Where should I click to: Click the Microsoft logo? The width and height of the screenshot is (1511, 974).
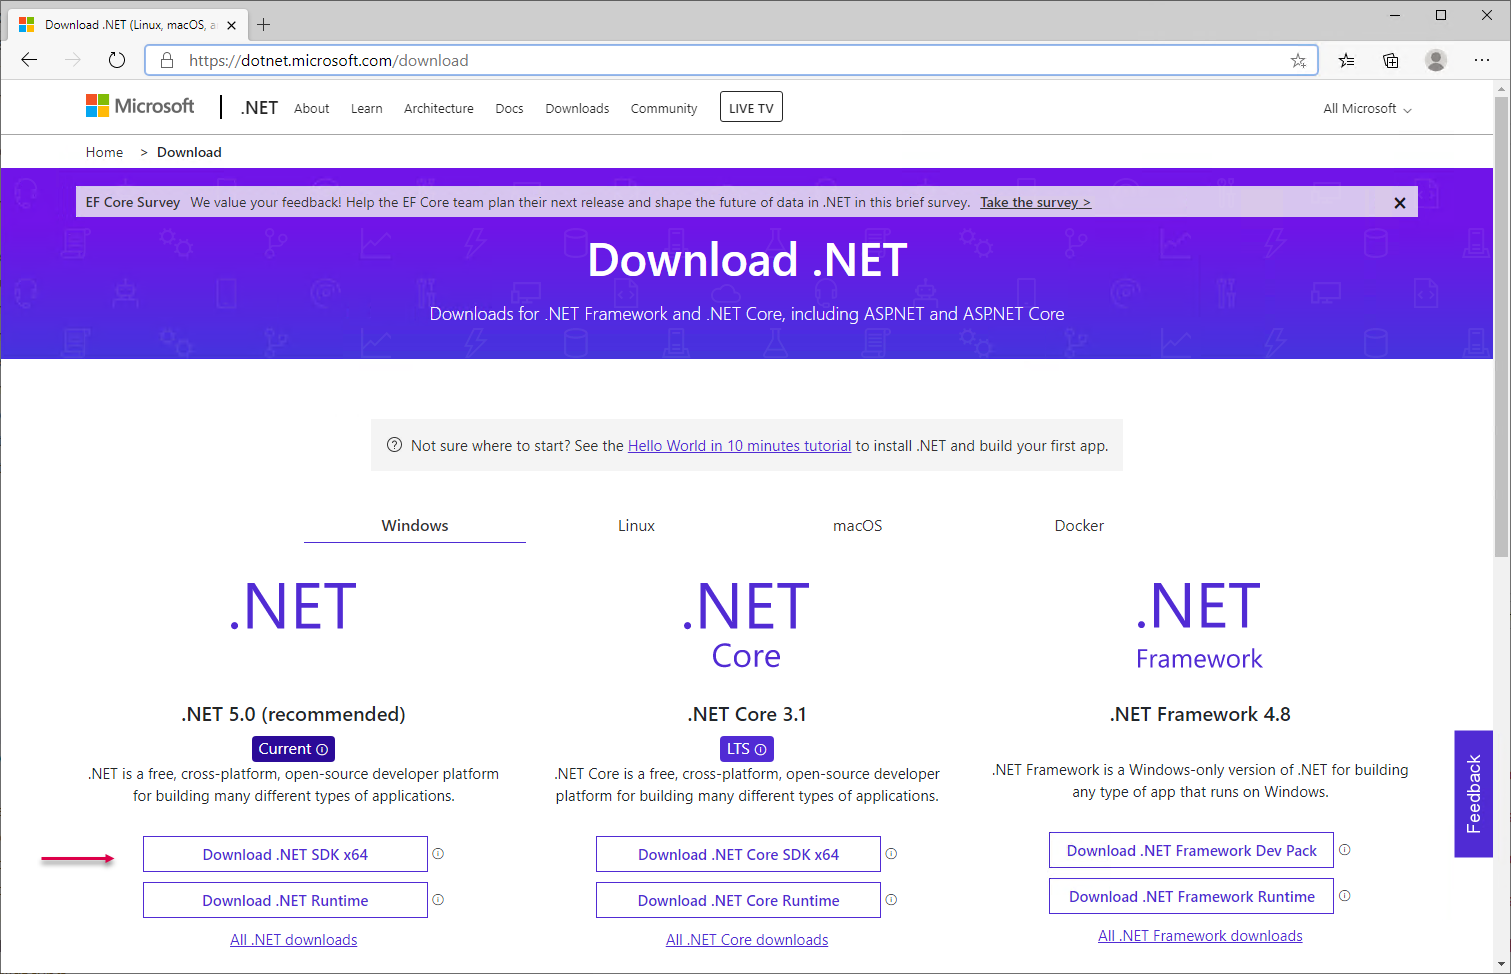[140, 106]
